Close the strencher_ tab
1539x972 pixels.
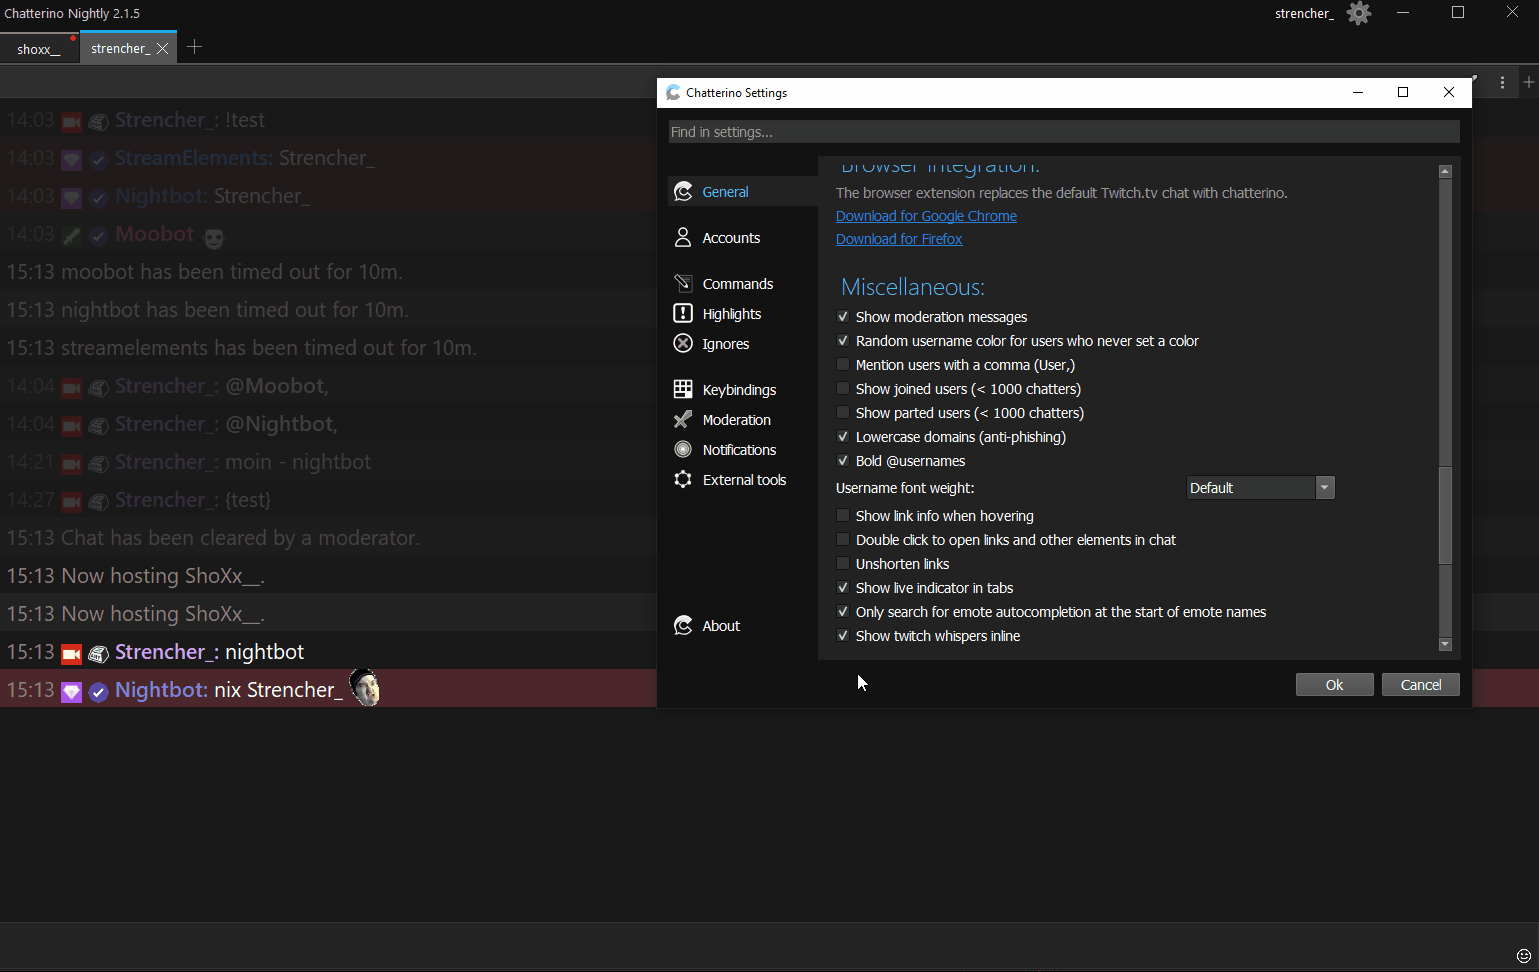coord(163,48)
